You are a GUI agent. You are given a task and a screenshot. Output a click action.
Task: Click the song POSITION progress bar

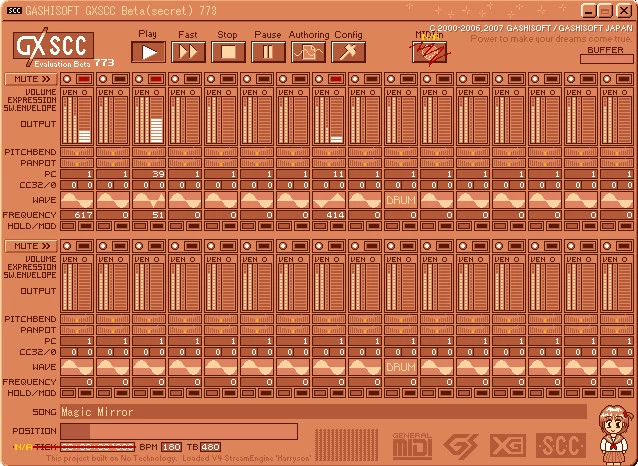click(x=178, y=431)
